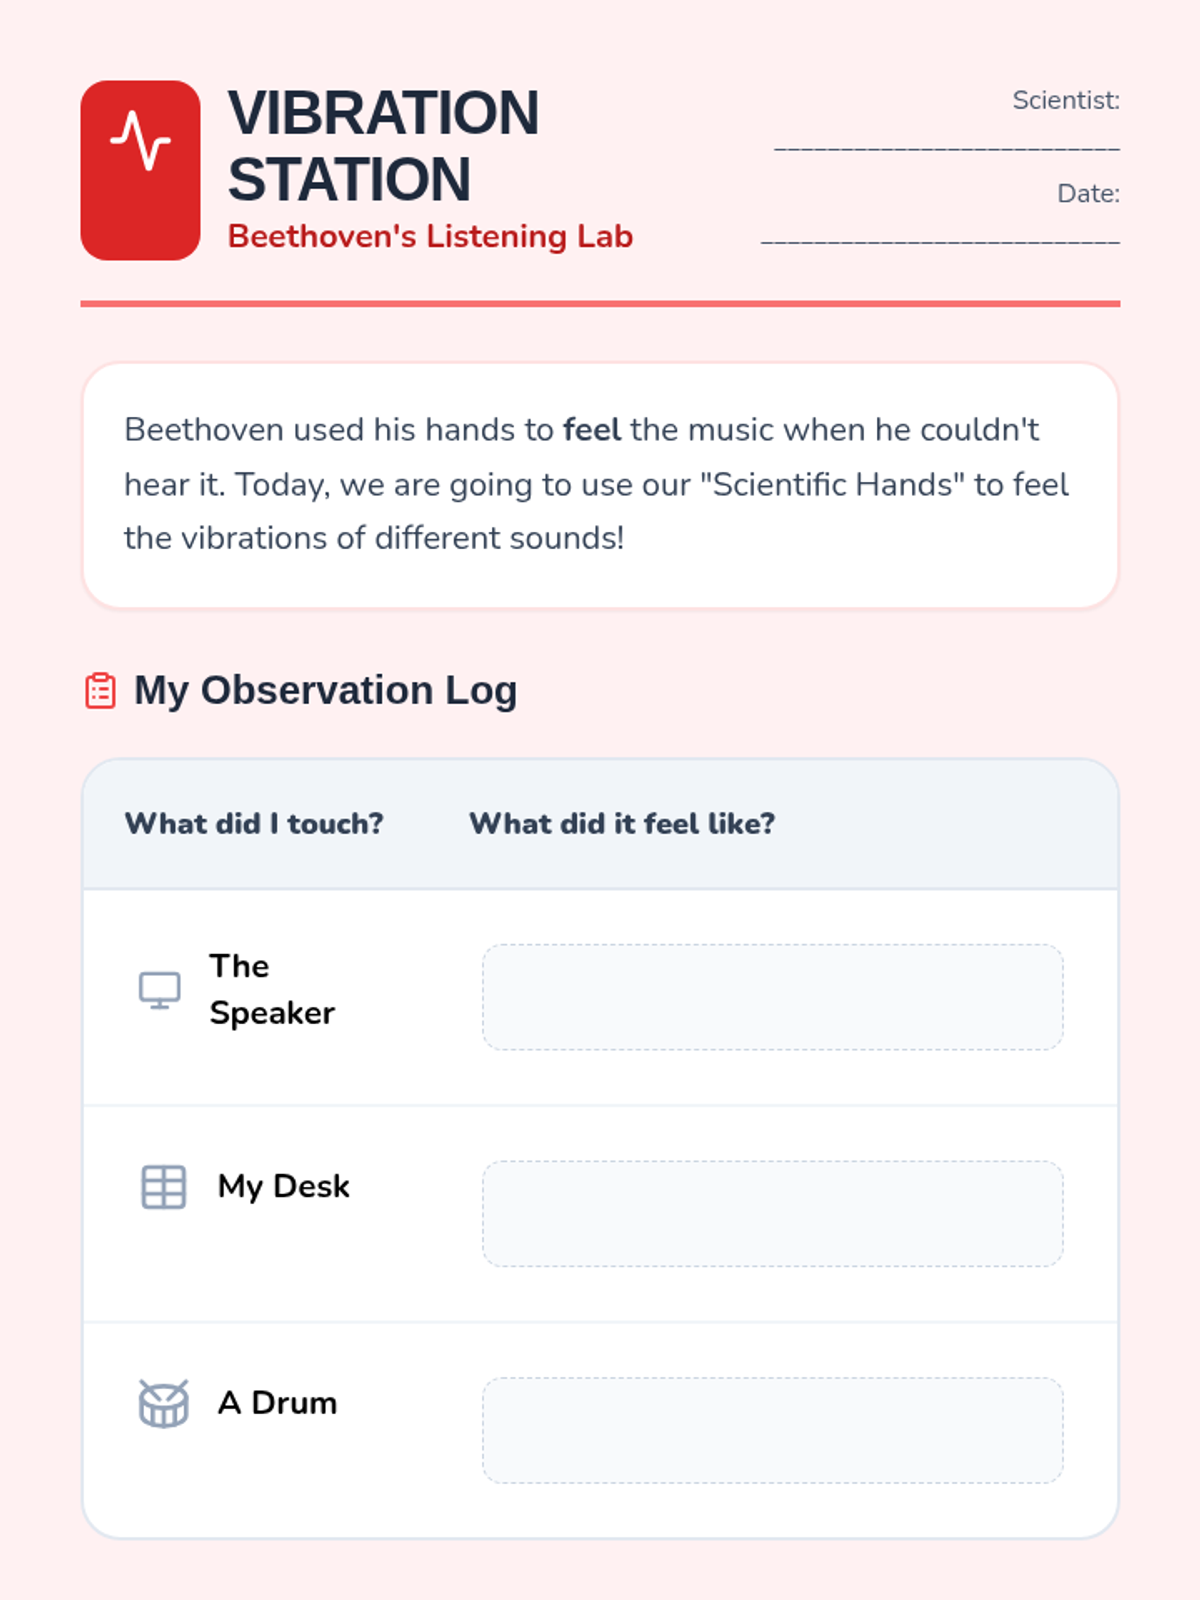Click the Speaker answer box
This screenshot has height=1600, width=1200.
click(x=772, y=997)
